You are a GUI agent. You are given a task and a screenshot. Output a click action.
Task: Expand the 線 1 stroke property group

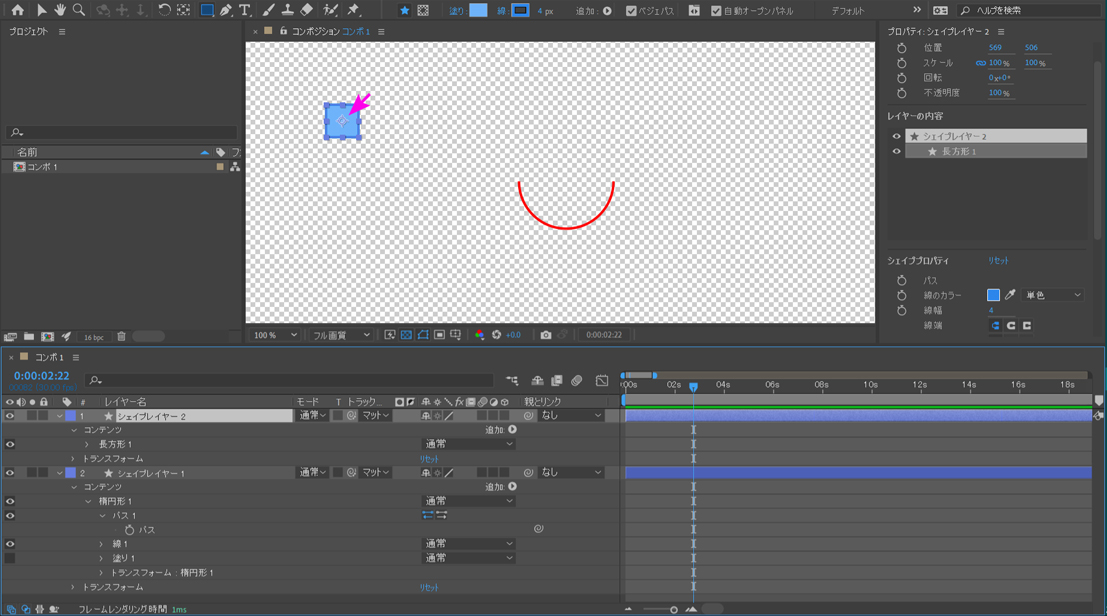[102, 544]
